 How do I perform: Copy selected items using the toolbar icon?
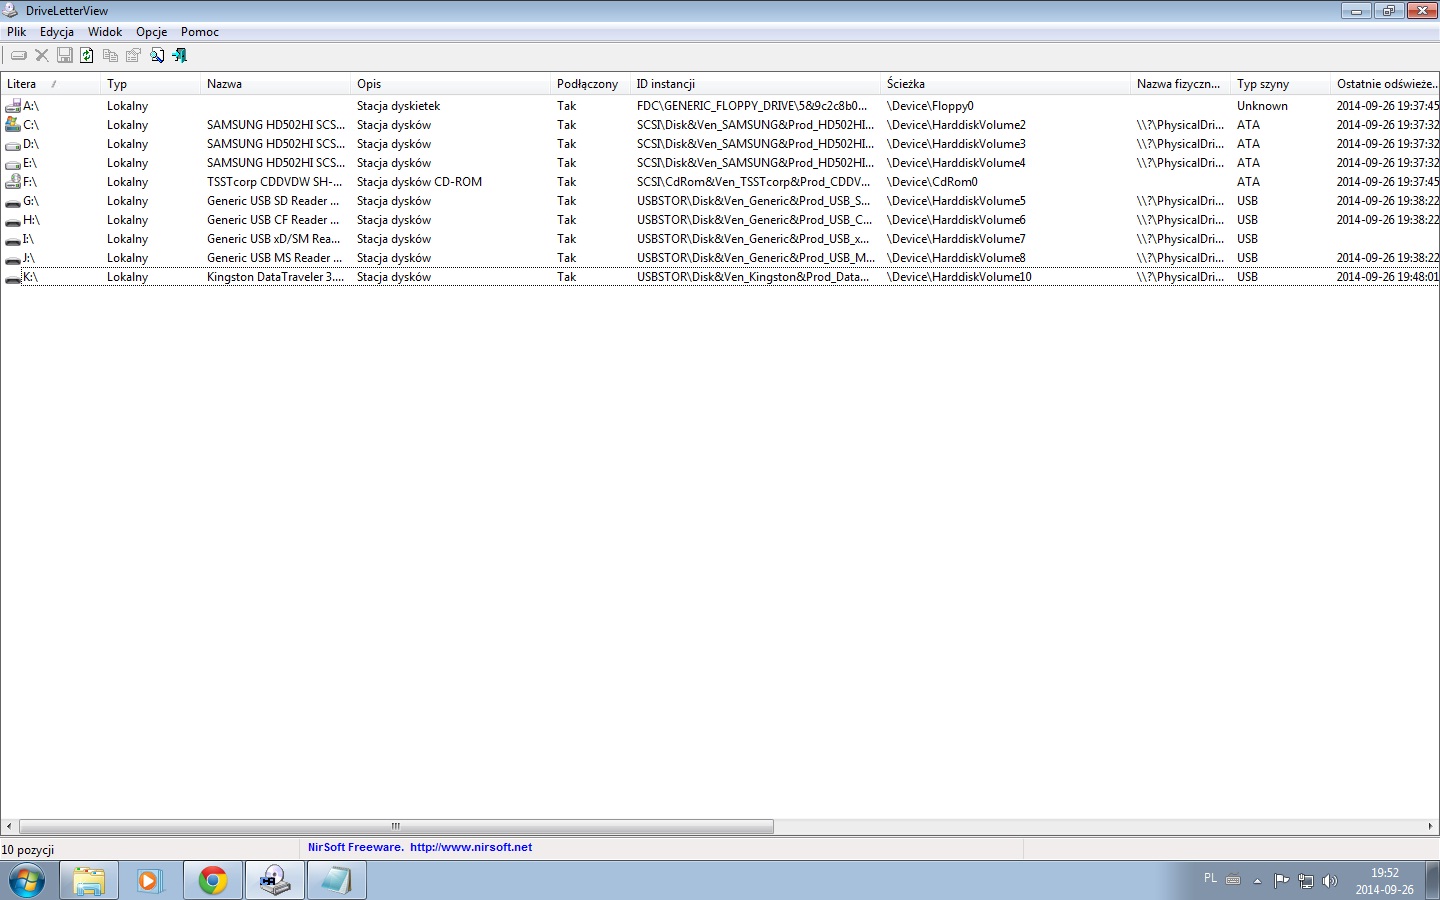coord(110,56)
